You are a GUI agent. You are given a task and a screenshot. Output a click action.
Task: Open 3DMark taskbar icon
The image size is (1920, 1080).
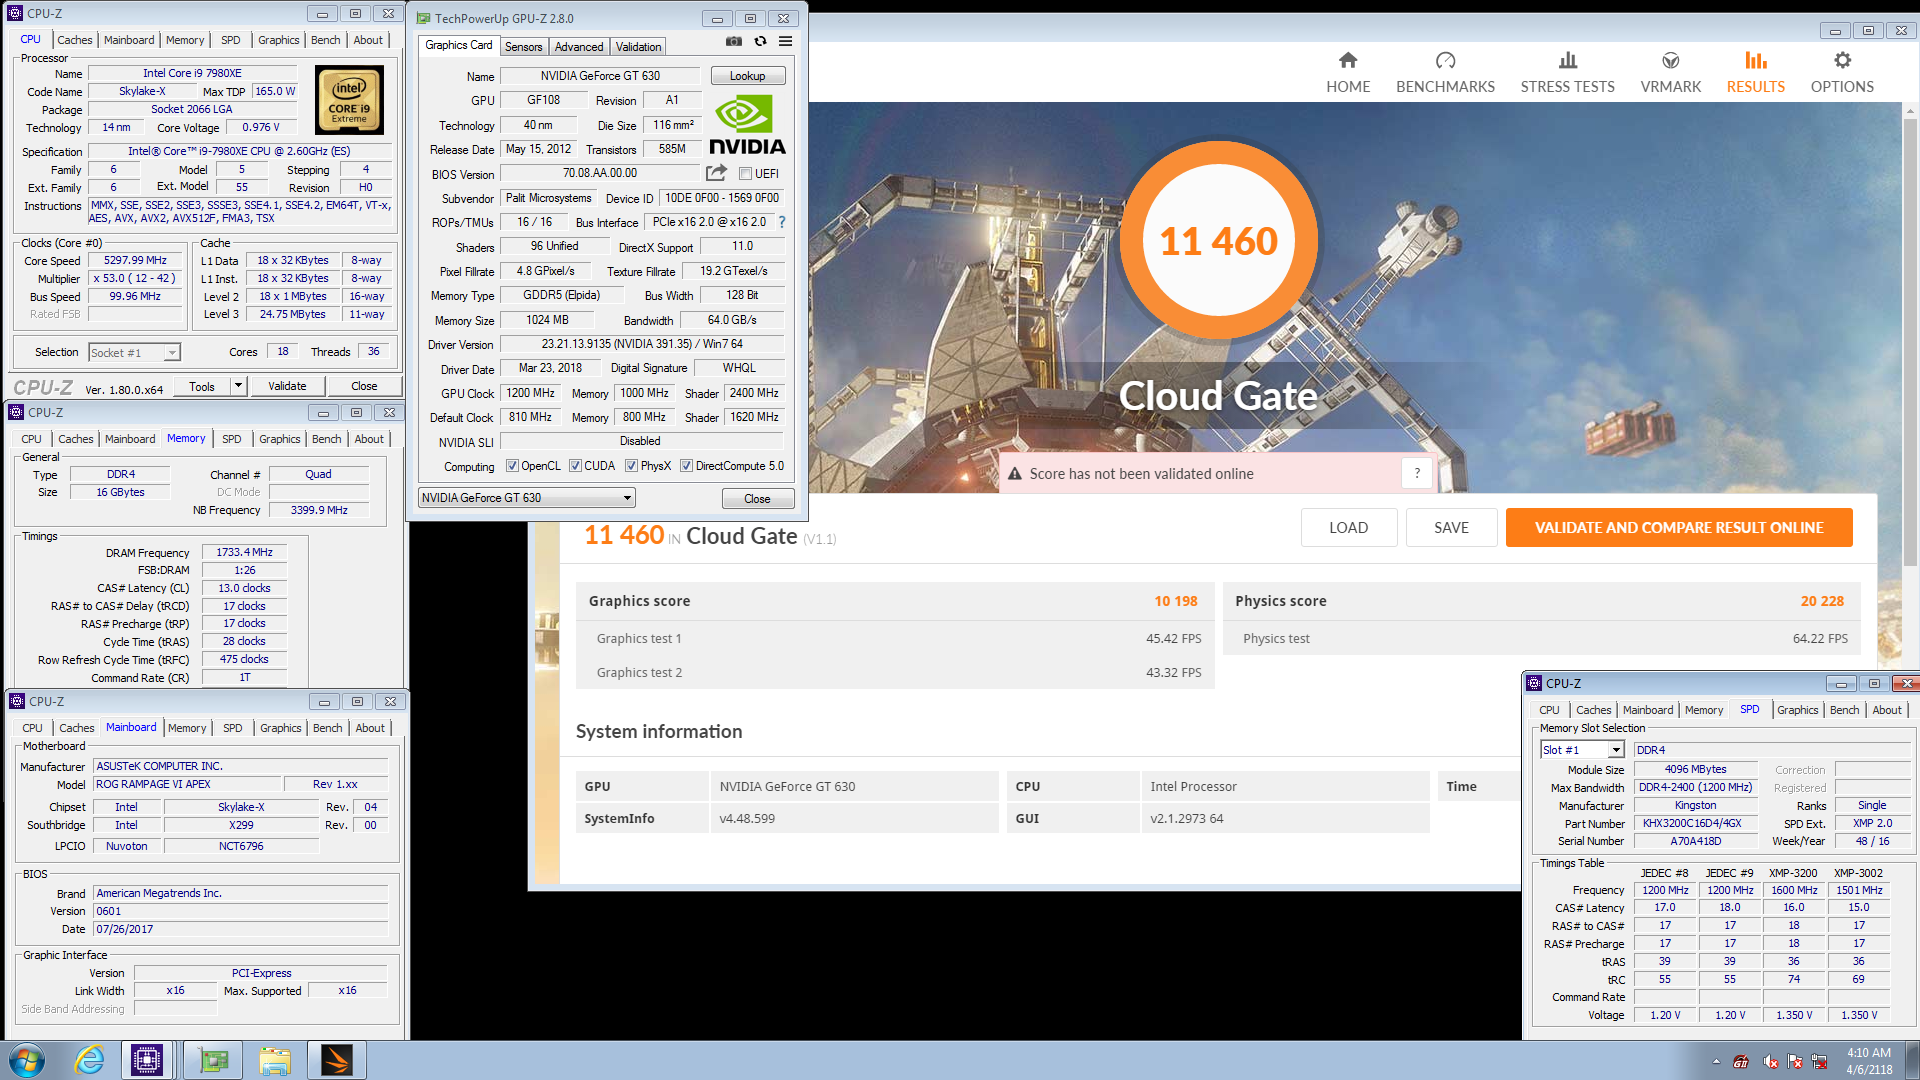point(337,1060)
